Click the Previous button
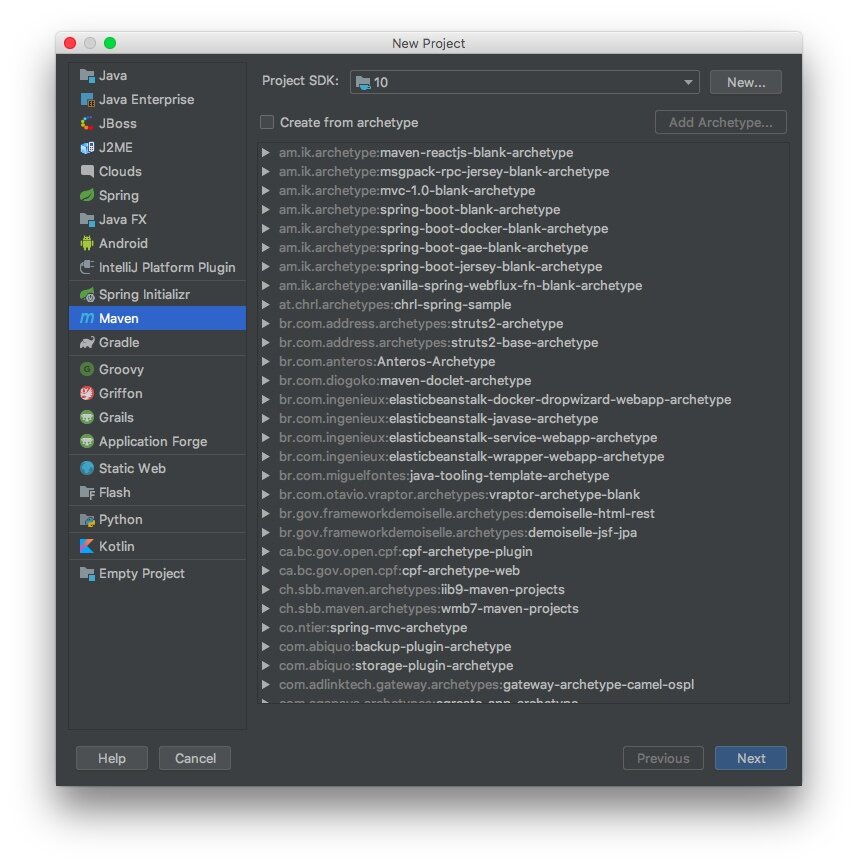This screenshot has height=866, width=858. [x=663, y=758]
